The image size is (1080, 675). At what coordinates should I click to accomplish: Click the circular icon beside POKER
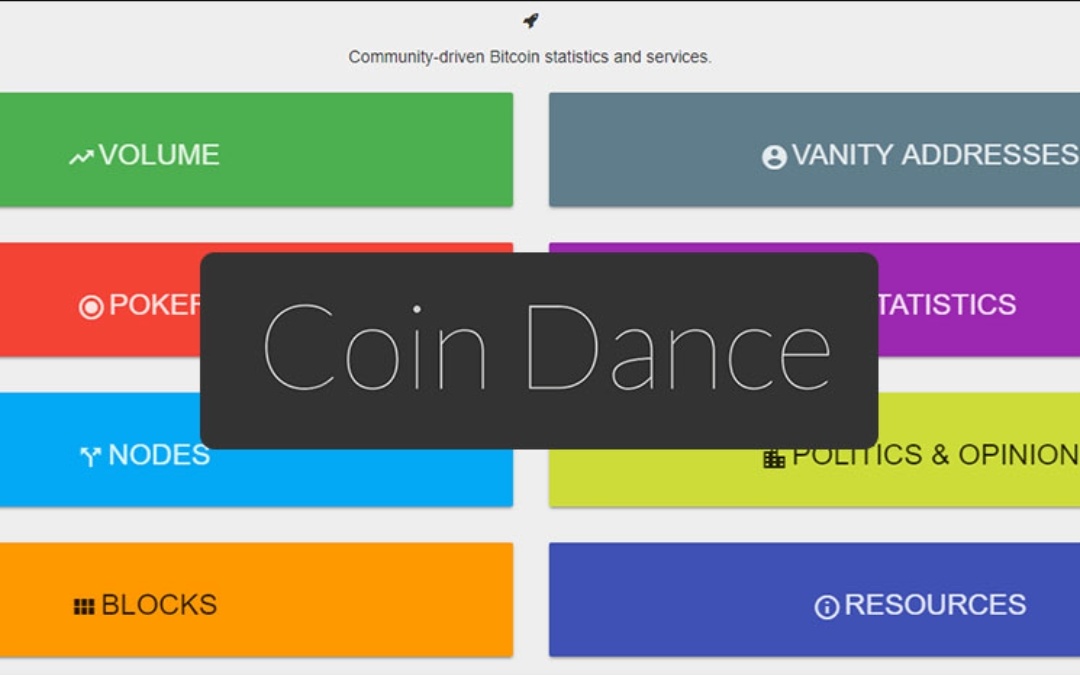pos(91,307)
